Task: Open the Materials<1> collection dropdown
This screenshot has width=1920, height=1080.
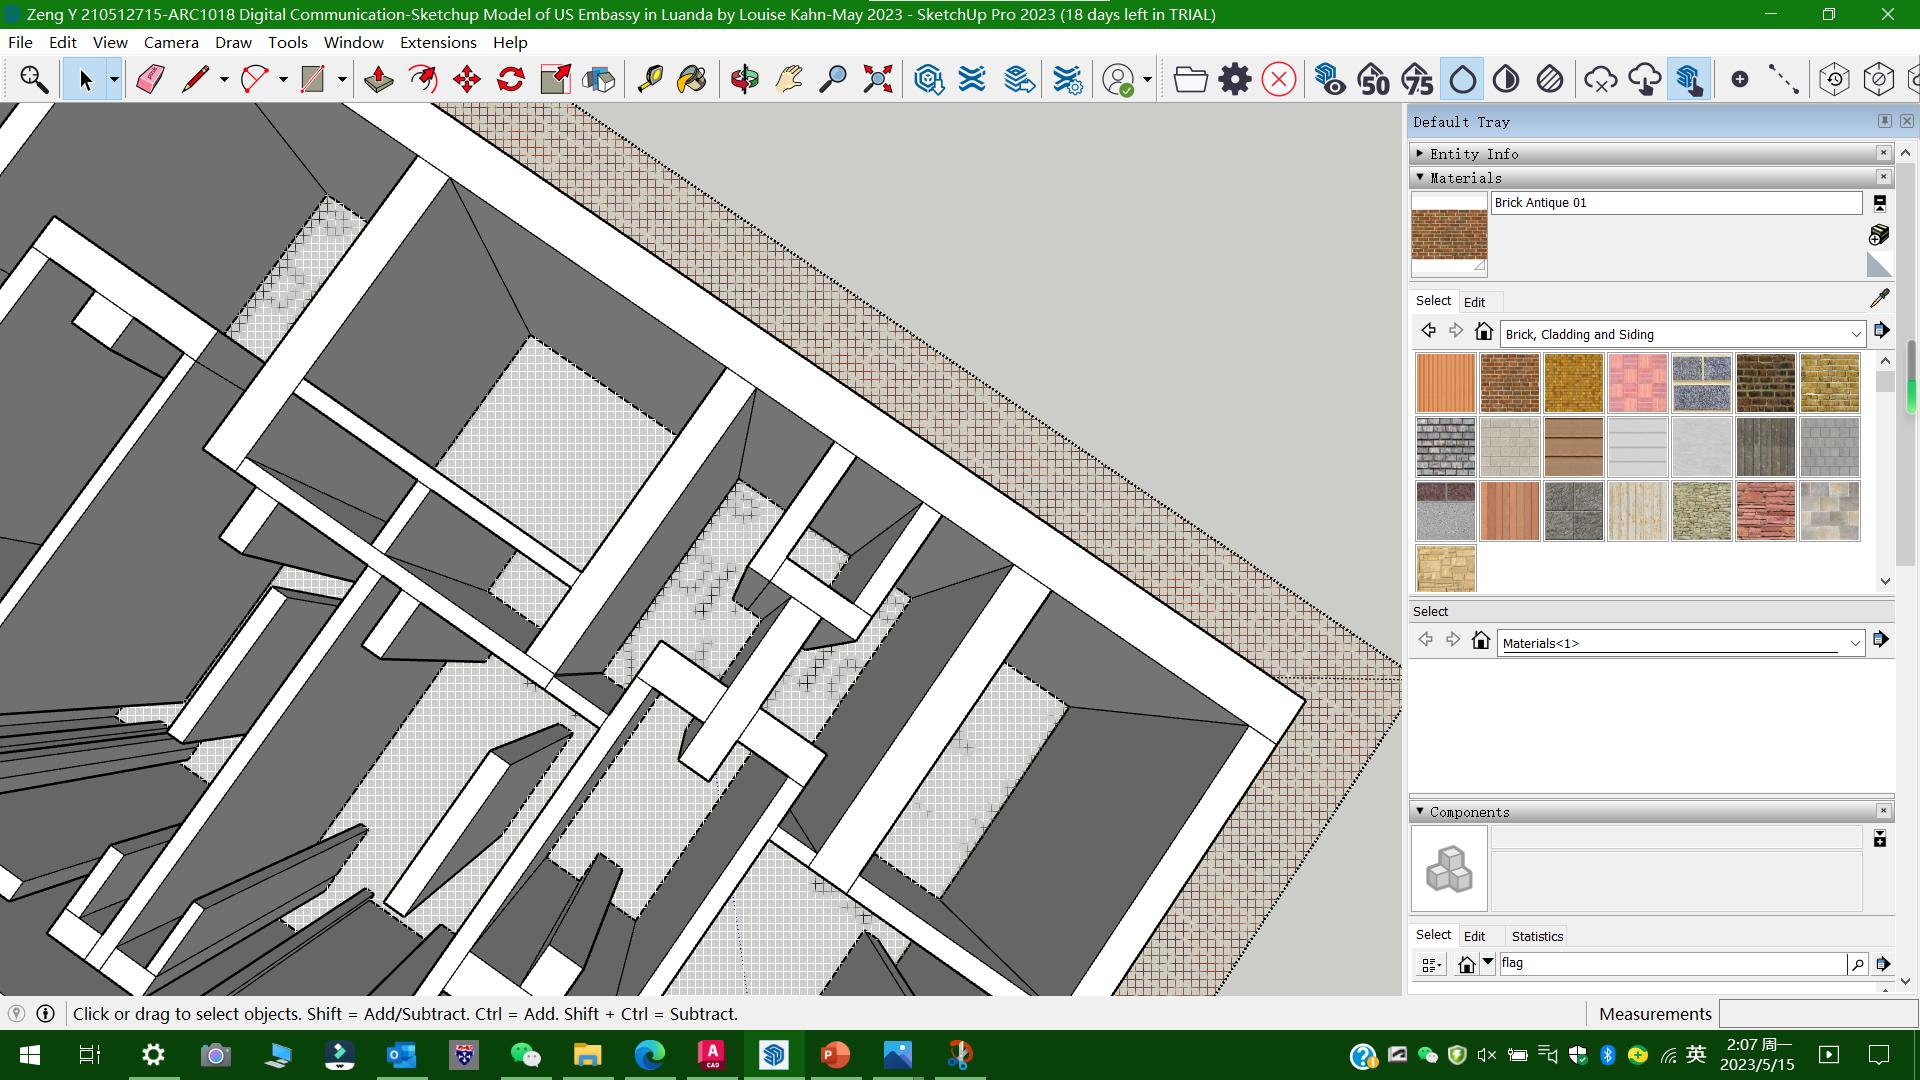Action: pyautogui.click(x=1854, y=643)
